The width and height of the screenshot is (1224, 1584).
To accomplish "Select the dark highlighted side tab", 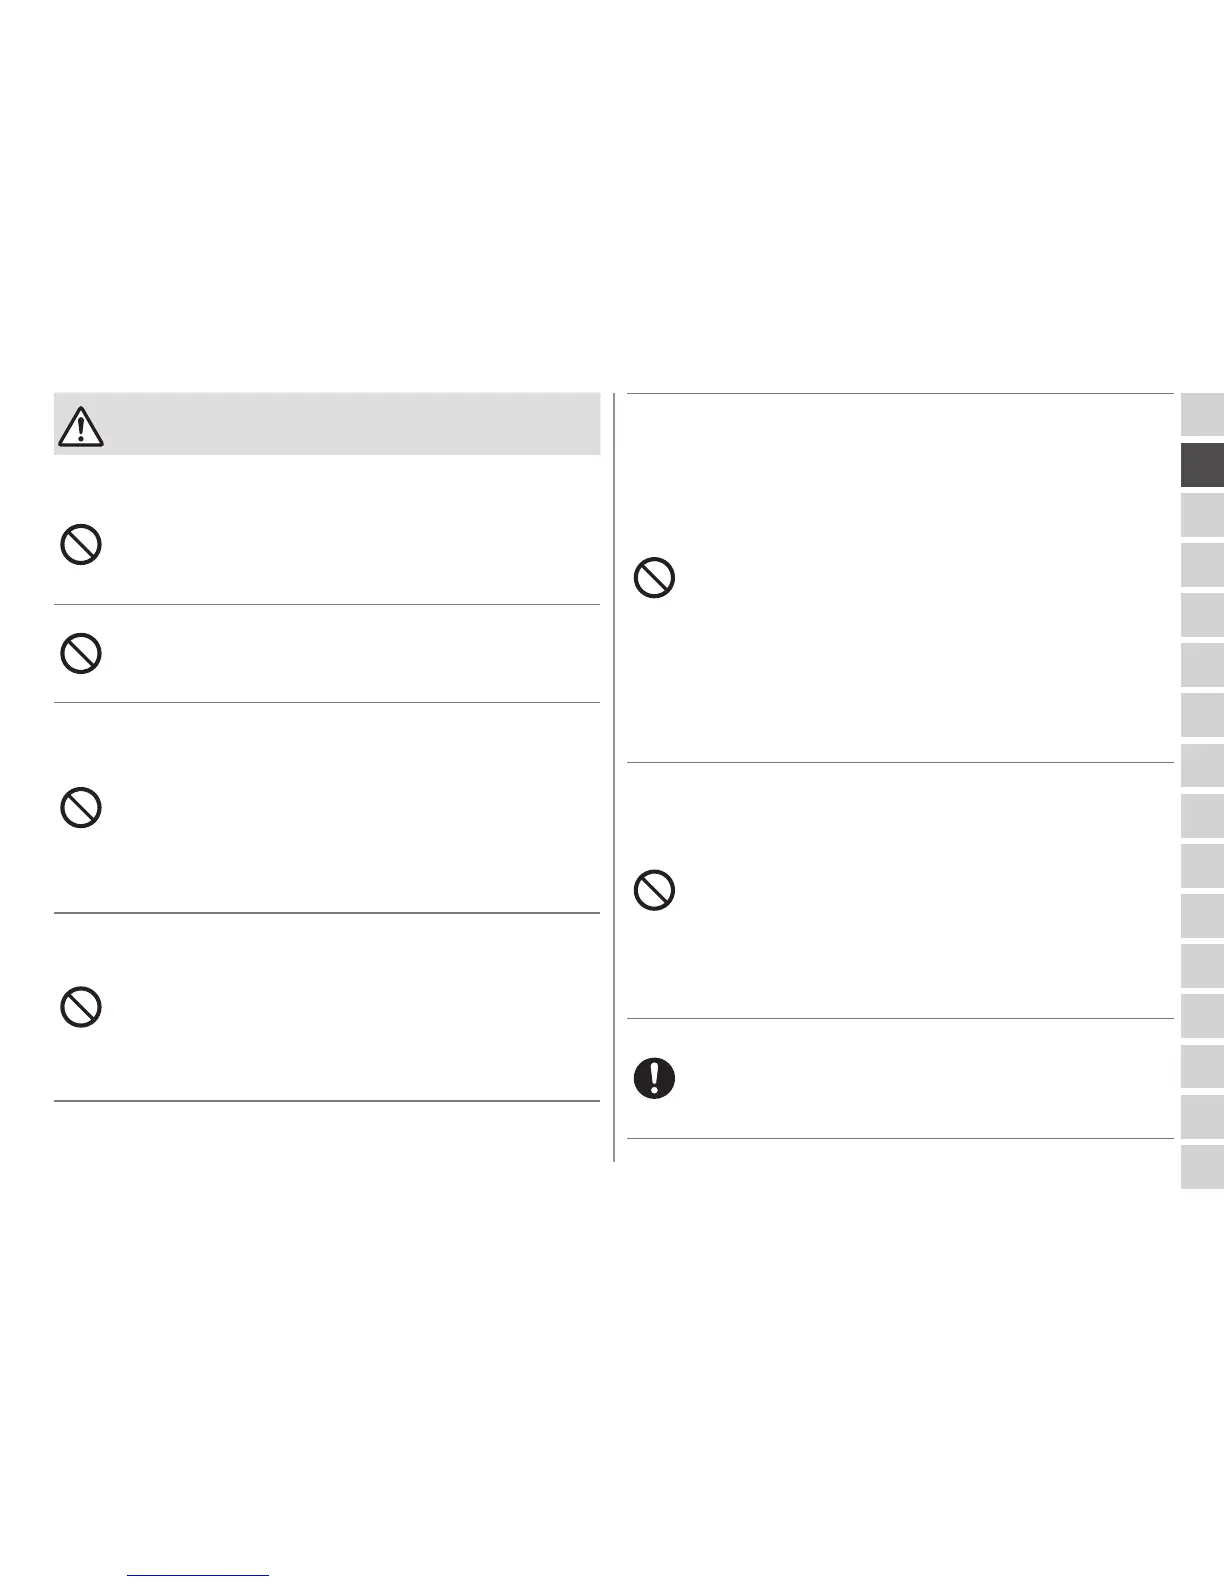I will [x=1202, y=465].
